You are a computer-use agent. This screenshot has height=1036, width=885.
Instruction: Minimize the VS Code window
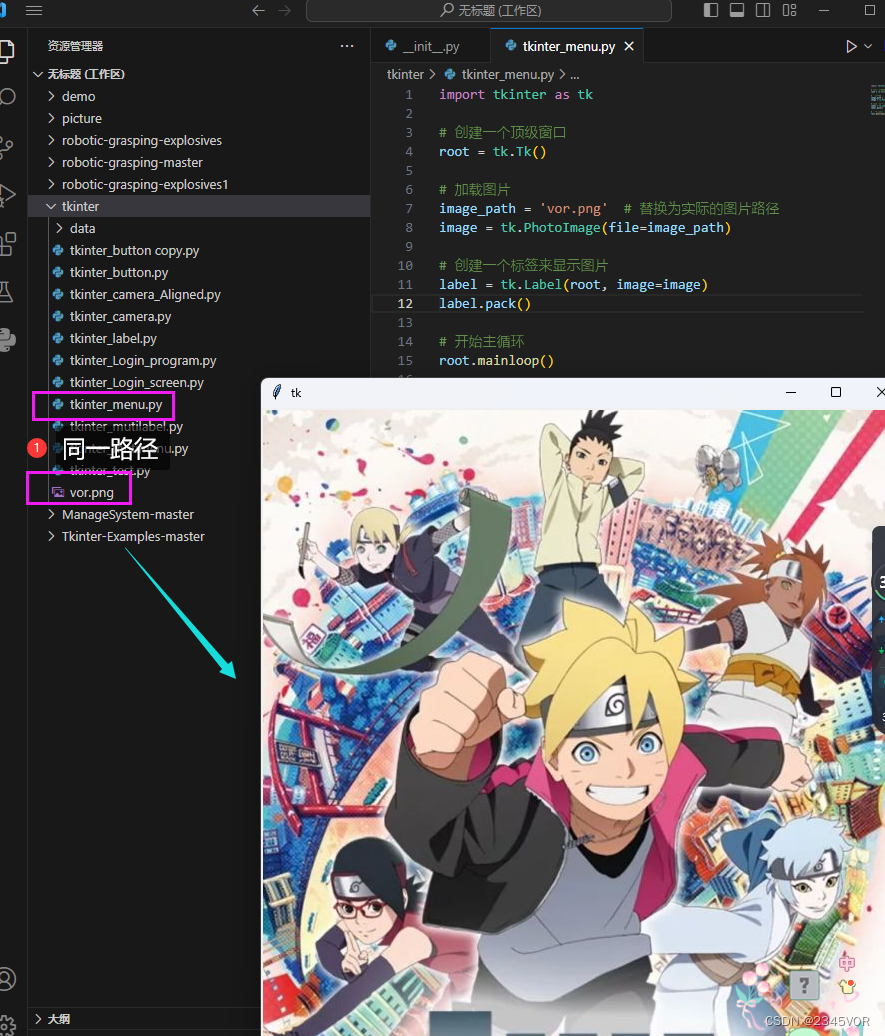pos(824,11)
